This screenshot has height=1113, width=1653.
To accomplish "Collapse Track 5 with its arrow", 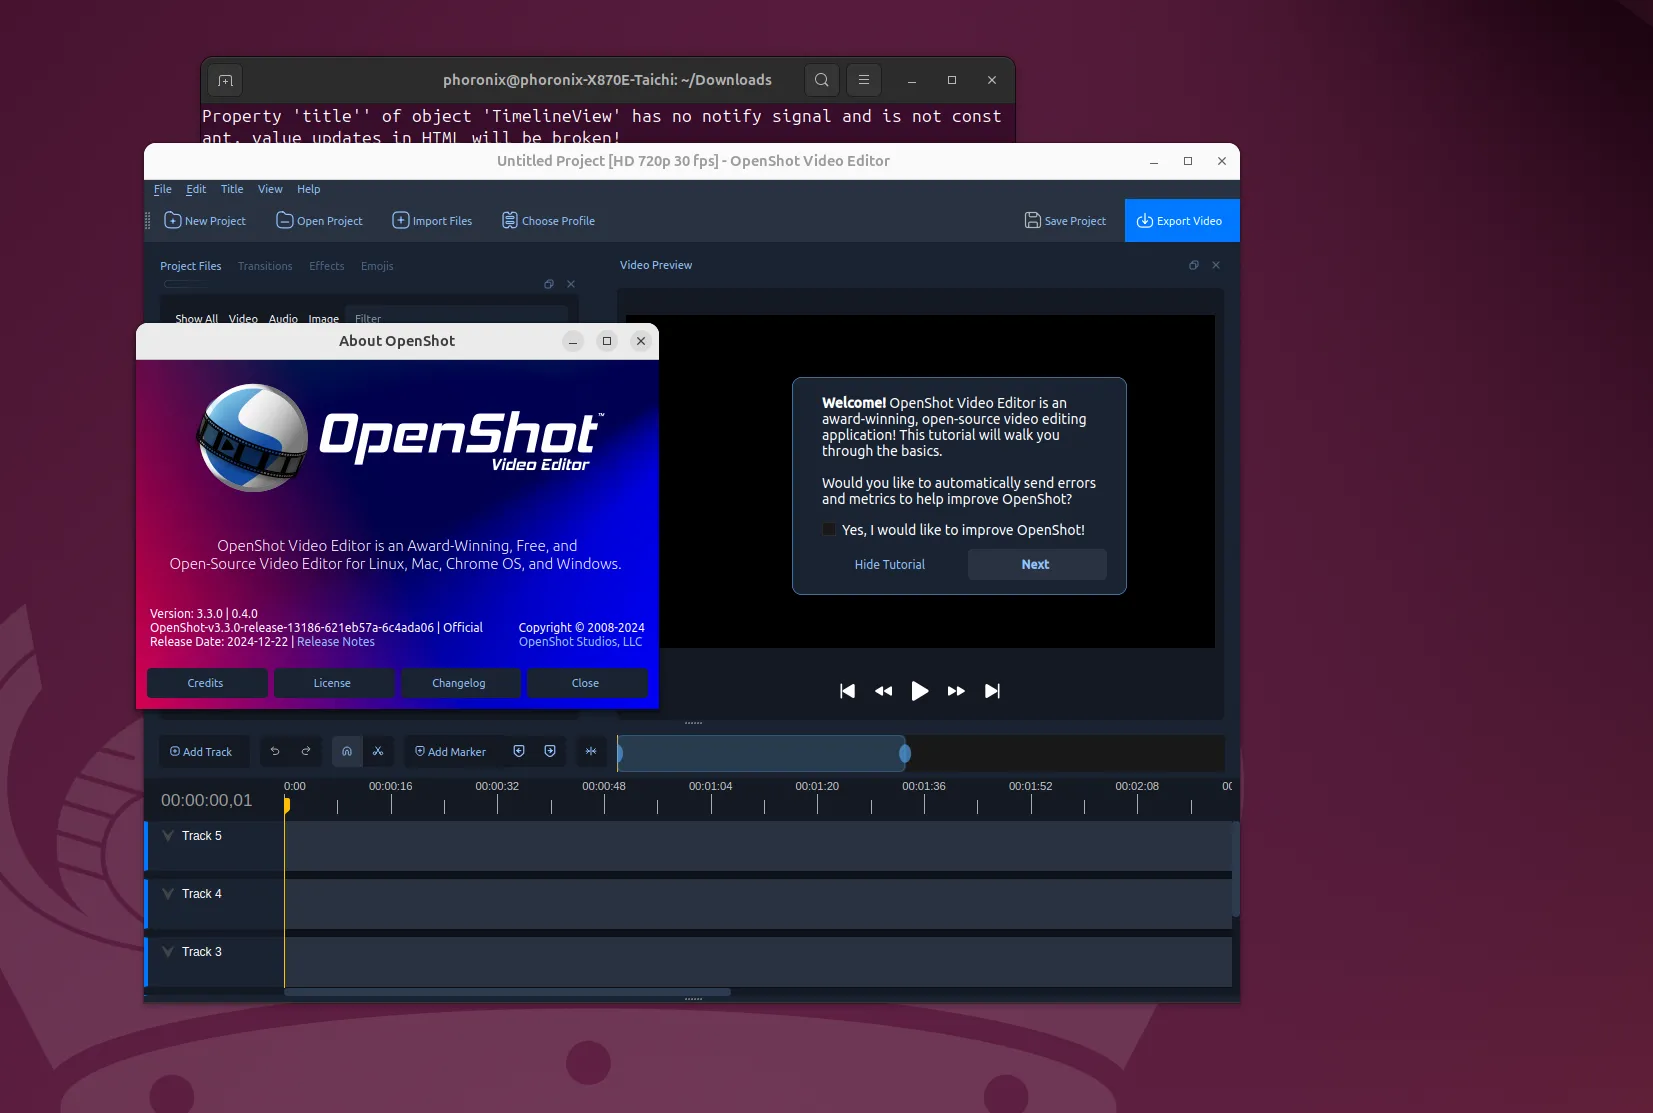I will (x=168, y=836).
